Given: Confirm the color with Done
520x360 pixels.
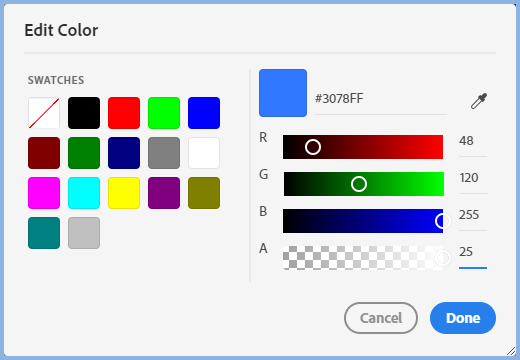Looking at the screenshot, I should pyautogui.click(x=463, y=318).
